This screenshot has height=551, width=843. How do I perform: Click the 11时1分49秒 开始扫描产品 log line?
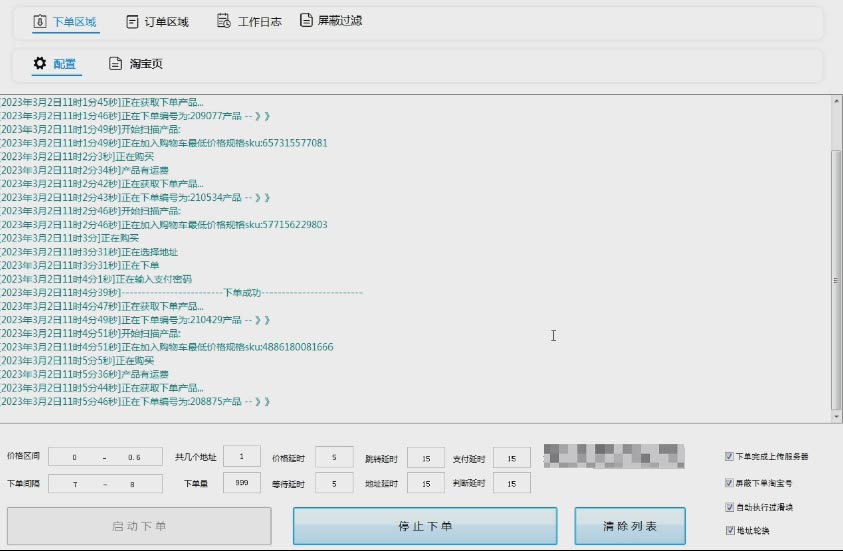coord(90,130)
